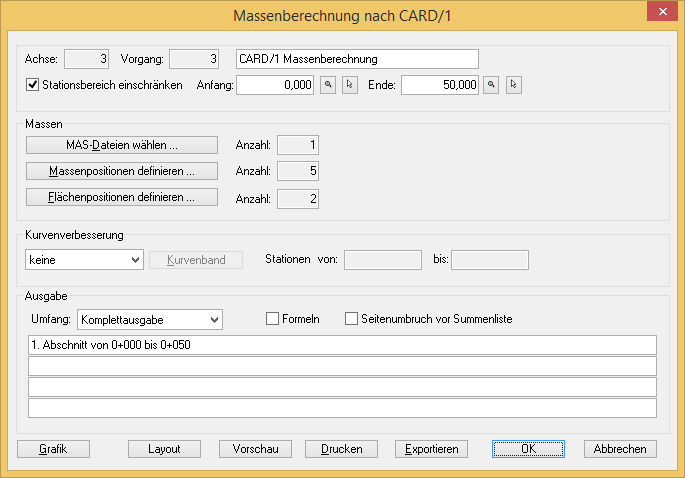
Task: Click the Anzahl field showing 1
Action: pos(298,145)
